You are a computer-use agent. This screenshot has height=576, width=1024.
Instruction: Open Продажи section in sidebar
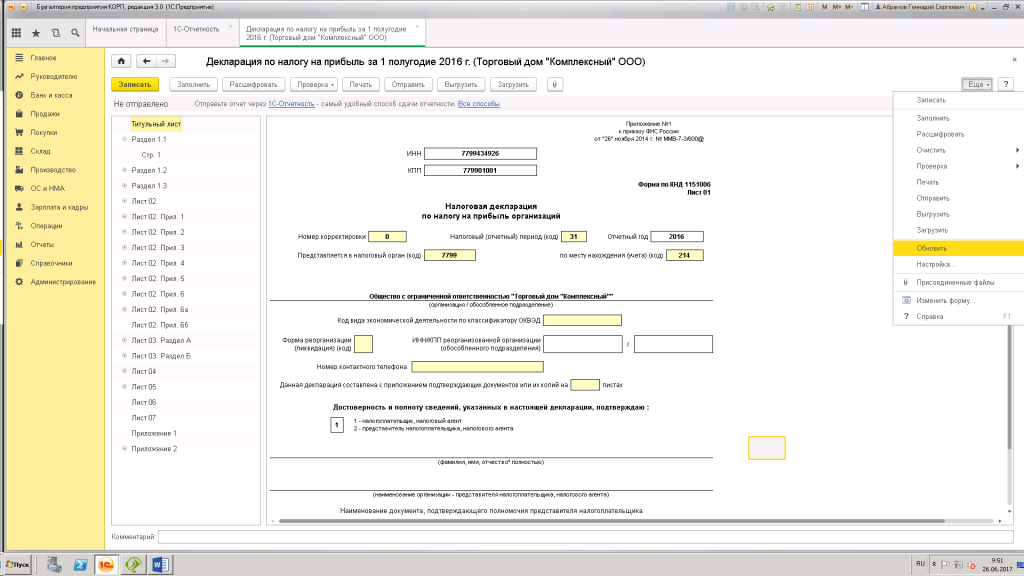44,114
